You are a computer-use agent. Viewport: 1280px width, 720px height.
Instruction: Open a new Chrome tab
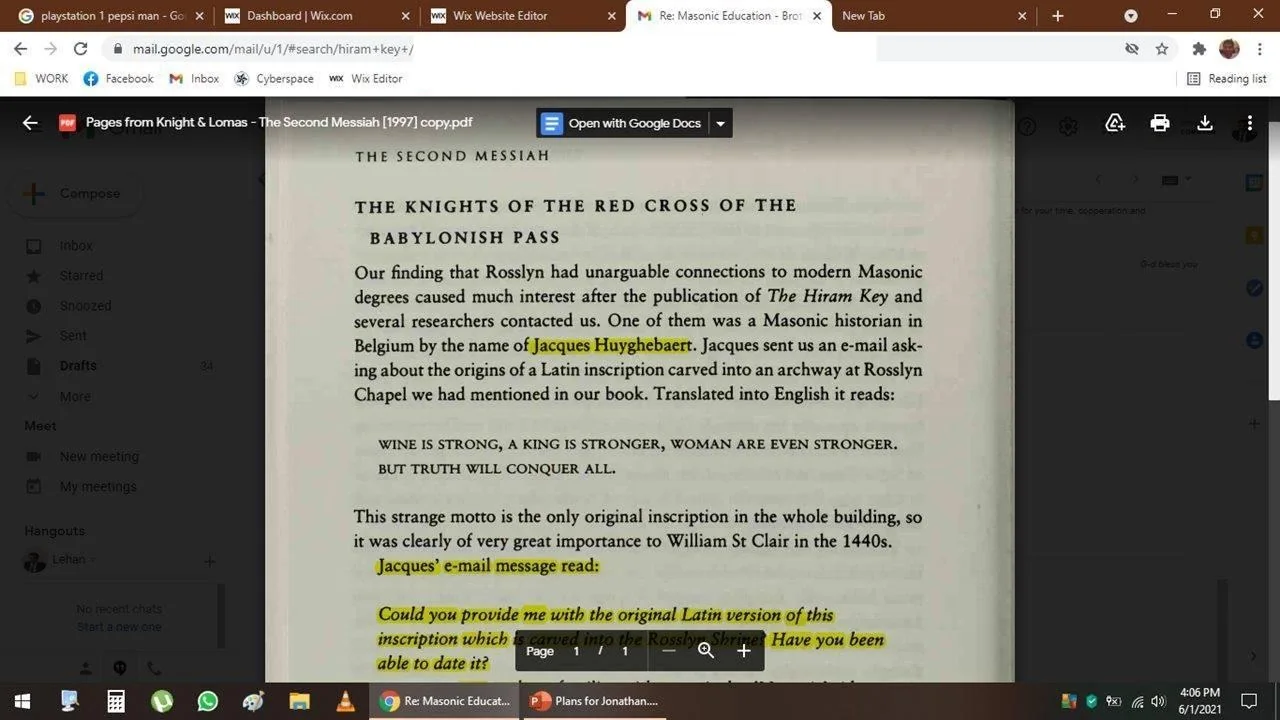point(1058,16)
